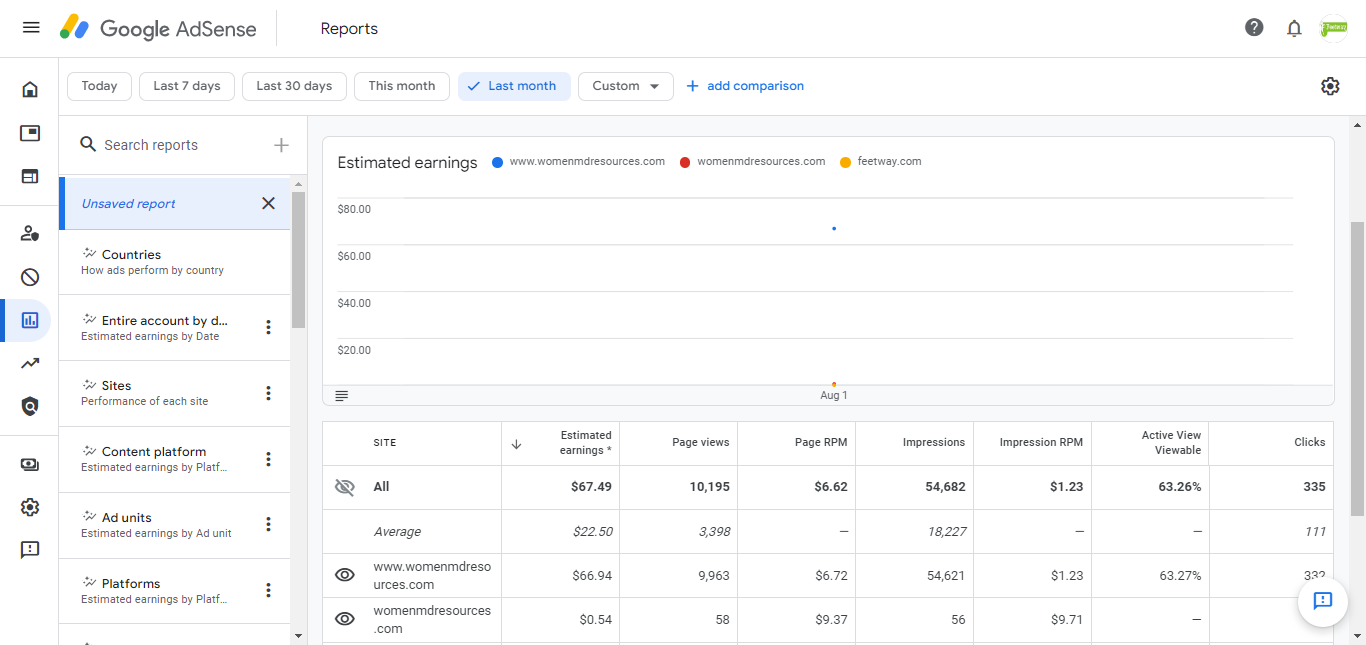Open report settings gear at top right
The height and width of the screenshot is (645, 1366).
click(1330, 86)
